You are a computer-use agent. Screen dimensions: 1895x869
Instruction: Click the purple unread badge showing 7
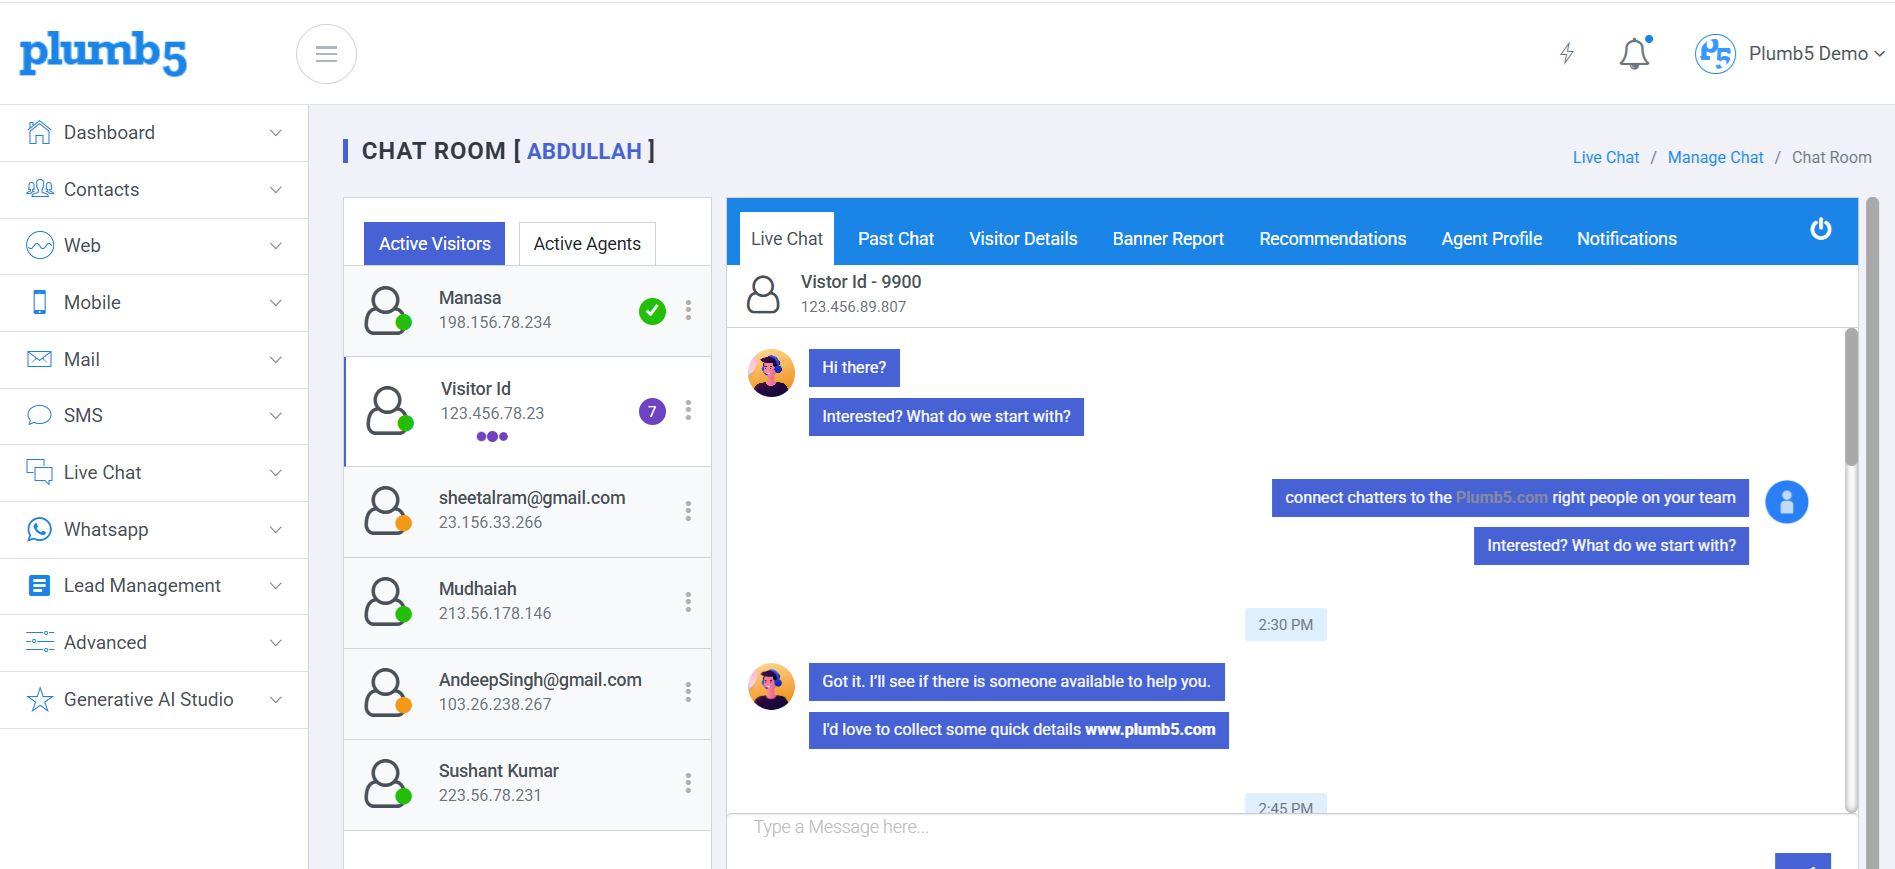pyautogui.click(x=652, y=411)
